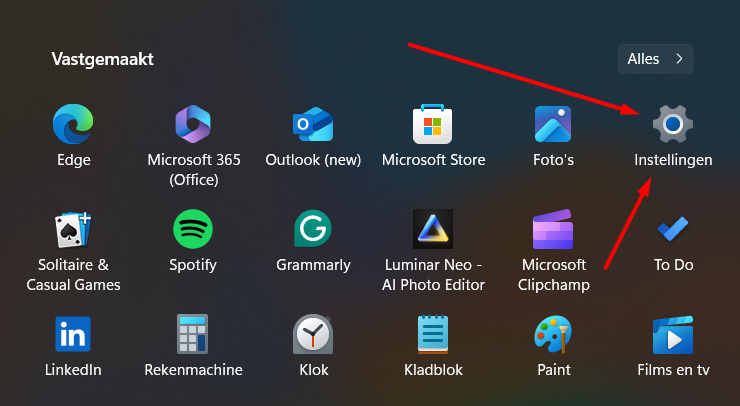
Task: Click the chevron arrow beside Alles
Action: pyautogui.click(x=679, y=59)
